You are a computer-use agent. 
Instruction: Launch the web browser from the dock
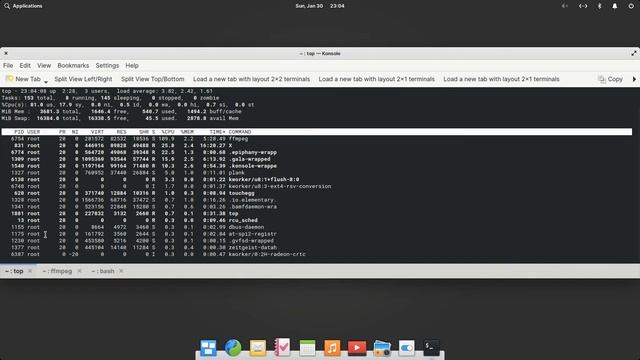233,348
